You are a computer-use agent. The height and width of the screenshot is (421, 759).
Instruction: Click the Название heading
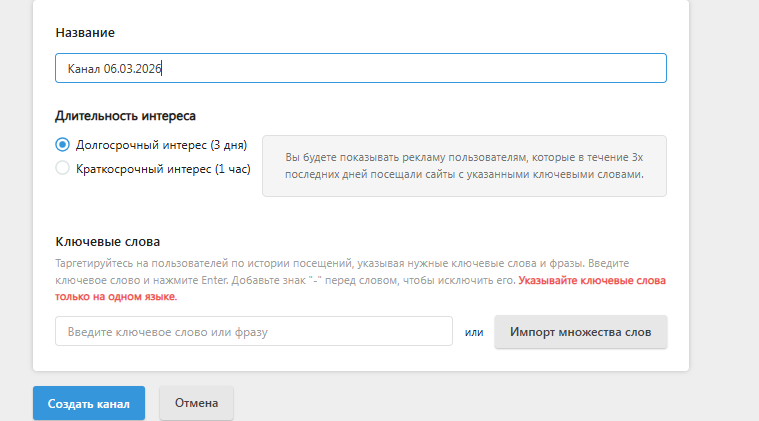click(84, 33)
